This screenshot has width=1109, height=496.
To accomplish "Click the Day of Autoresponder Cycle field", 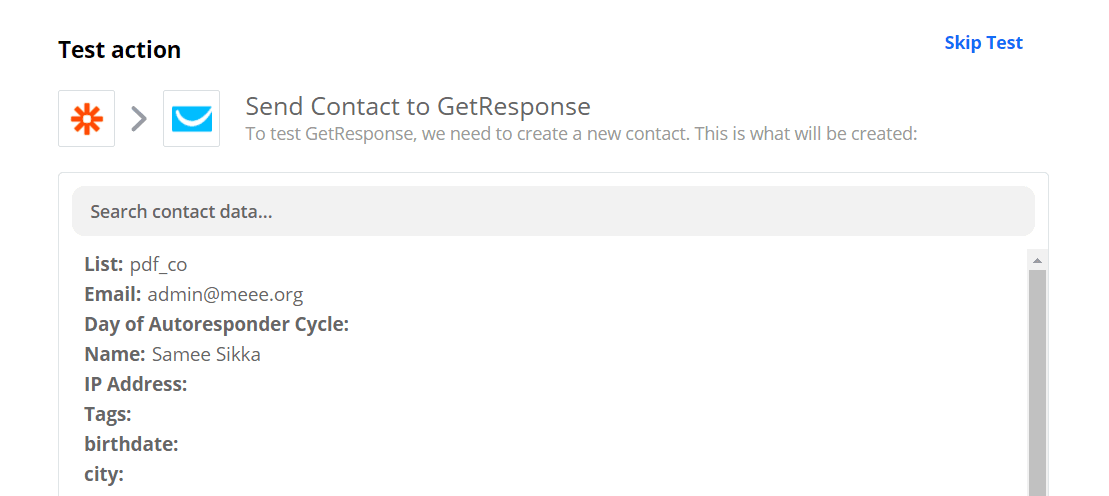I will 216,324.
